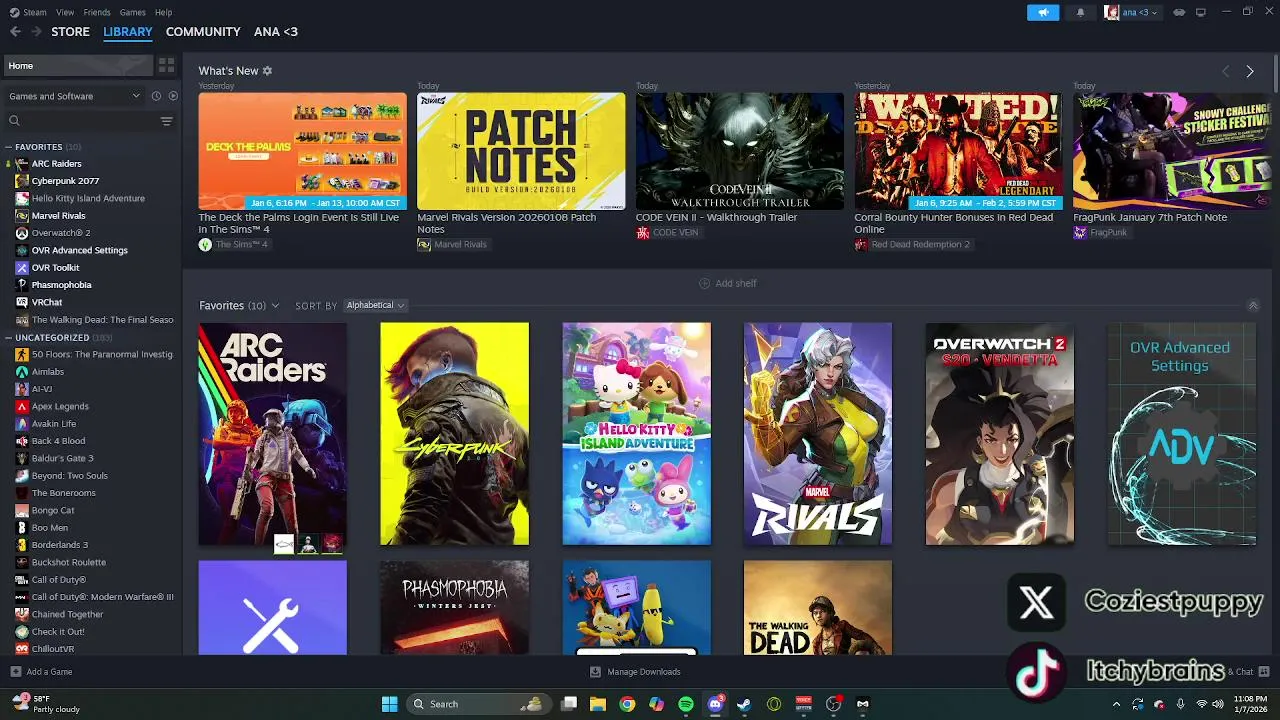Open Red Dead Online bounty news card

pos(958,151)
